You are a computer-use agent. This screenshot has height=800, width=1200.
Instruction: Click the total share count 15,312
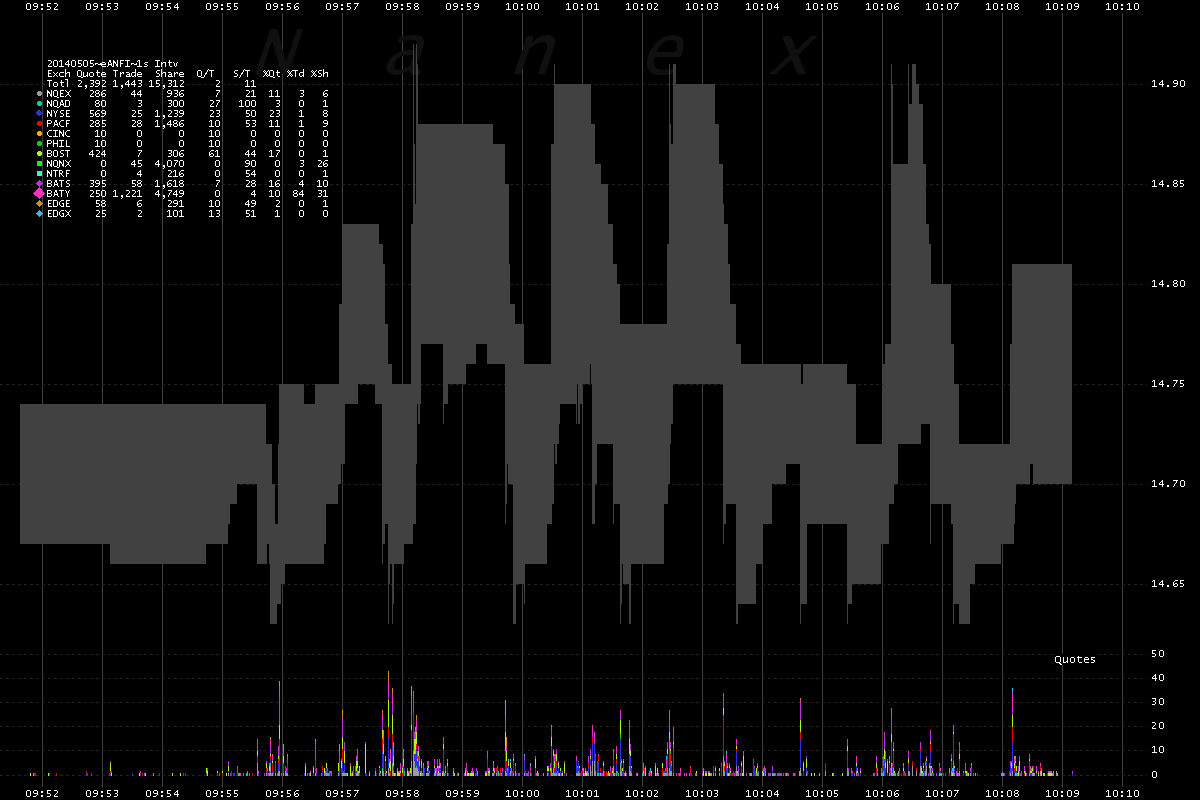tap(167, 83)
